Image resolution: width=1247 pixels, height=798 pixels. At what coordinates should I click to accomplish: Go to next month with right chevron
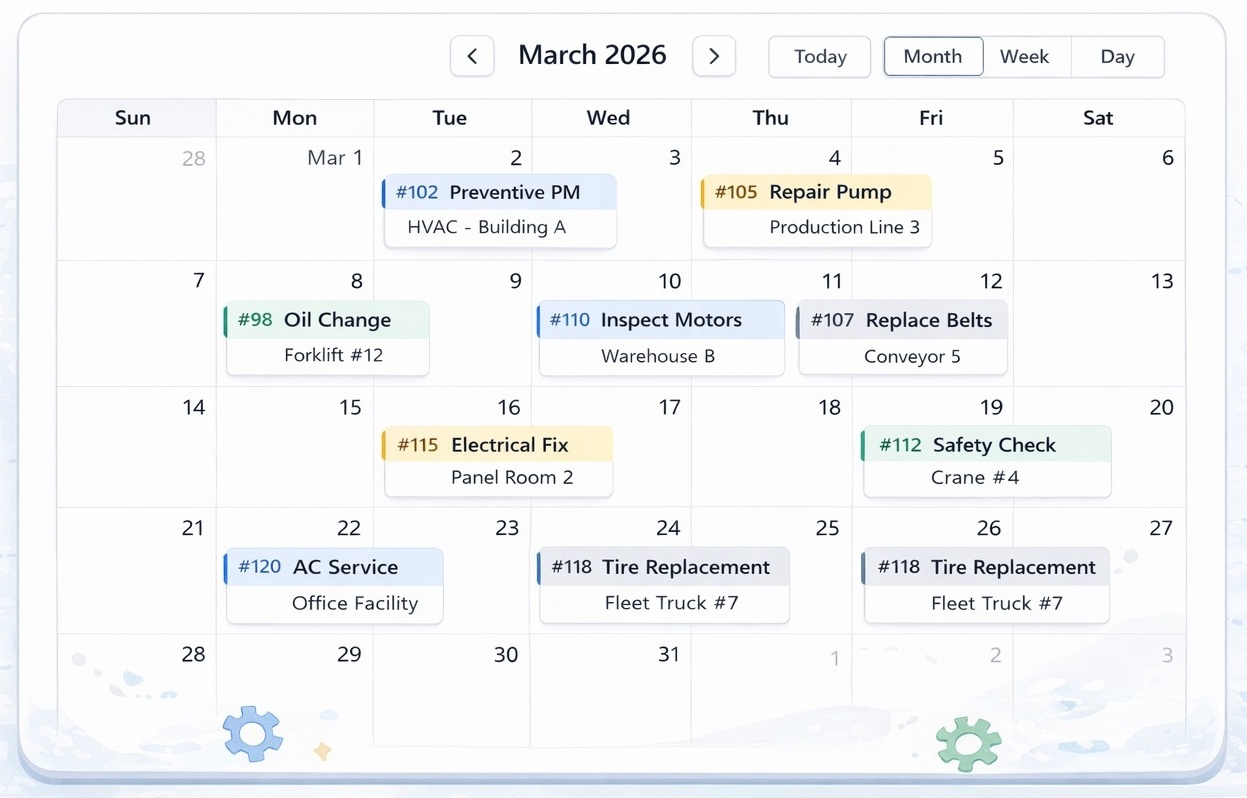(x=714, y=56)
